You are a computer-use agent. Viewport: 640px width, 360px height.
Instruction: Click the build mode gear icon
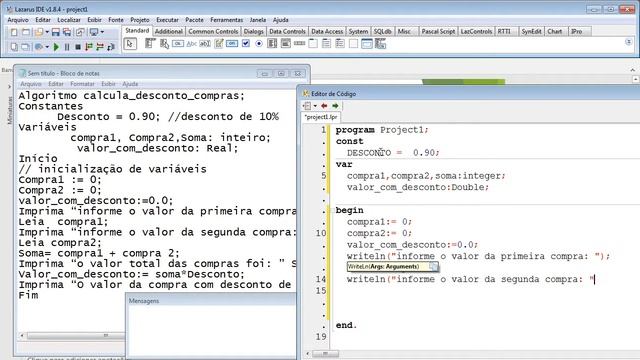point(39,47)
